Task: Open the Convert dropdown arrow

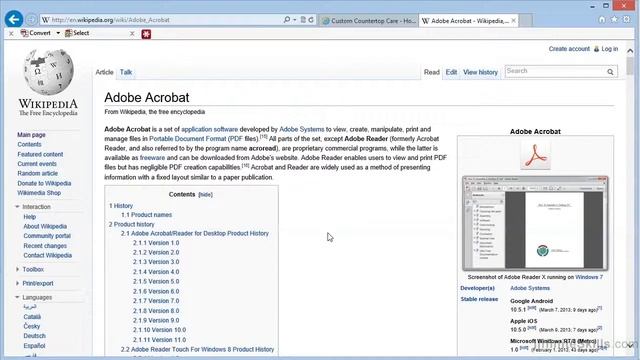Action: pyautogui.click(x=58, y=33)
